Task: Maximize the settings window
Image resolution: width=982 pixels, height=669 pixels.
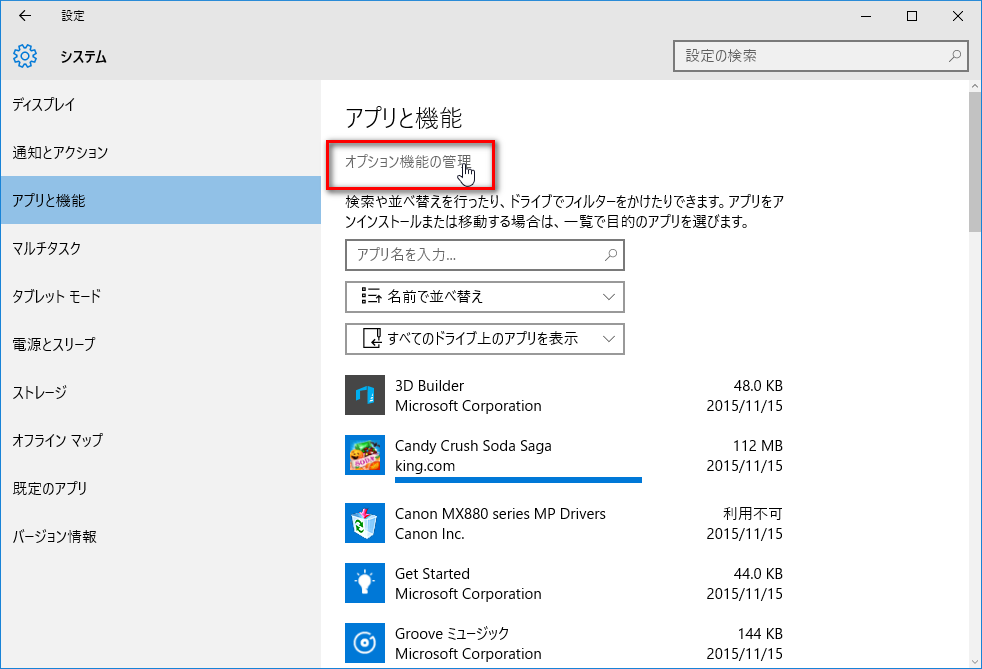Action: click(912, 16)
